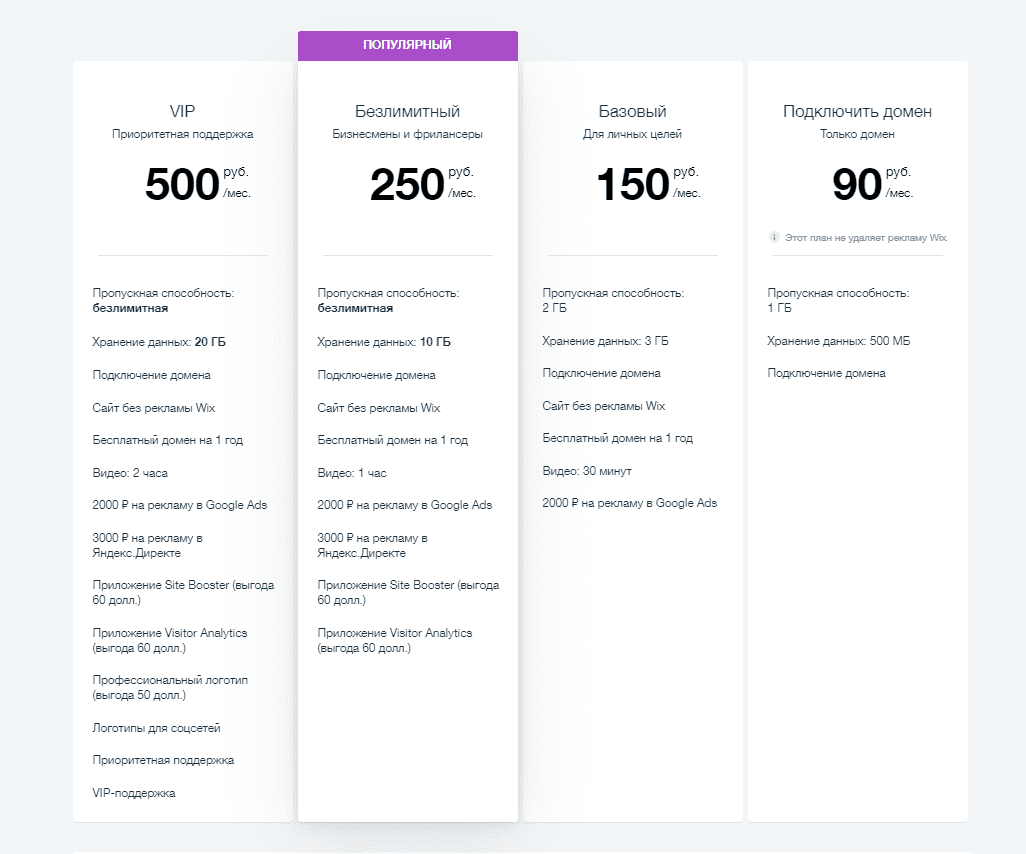Click the 250 руб./мес. price
The image size is (1026, 854).
pos(422,183)
